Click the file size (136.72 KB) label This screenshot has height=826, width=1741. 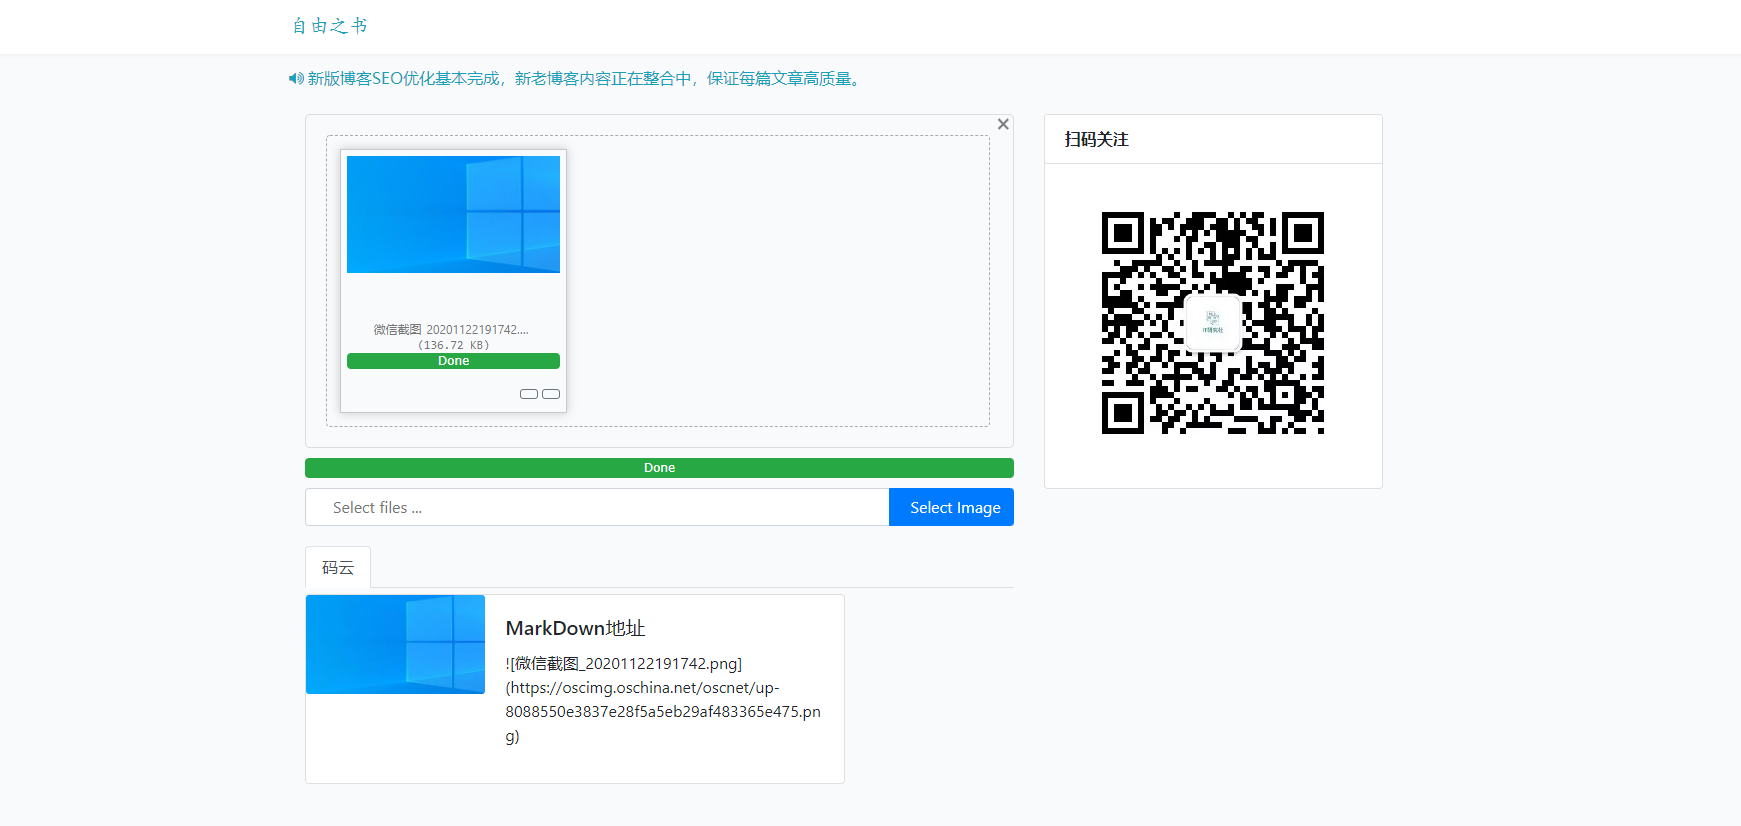pos(453,345)
